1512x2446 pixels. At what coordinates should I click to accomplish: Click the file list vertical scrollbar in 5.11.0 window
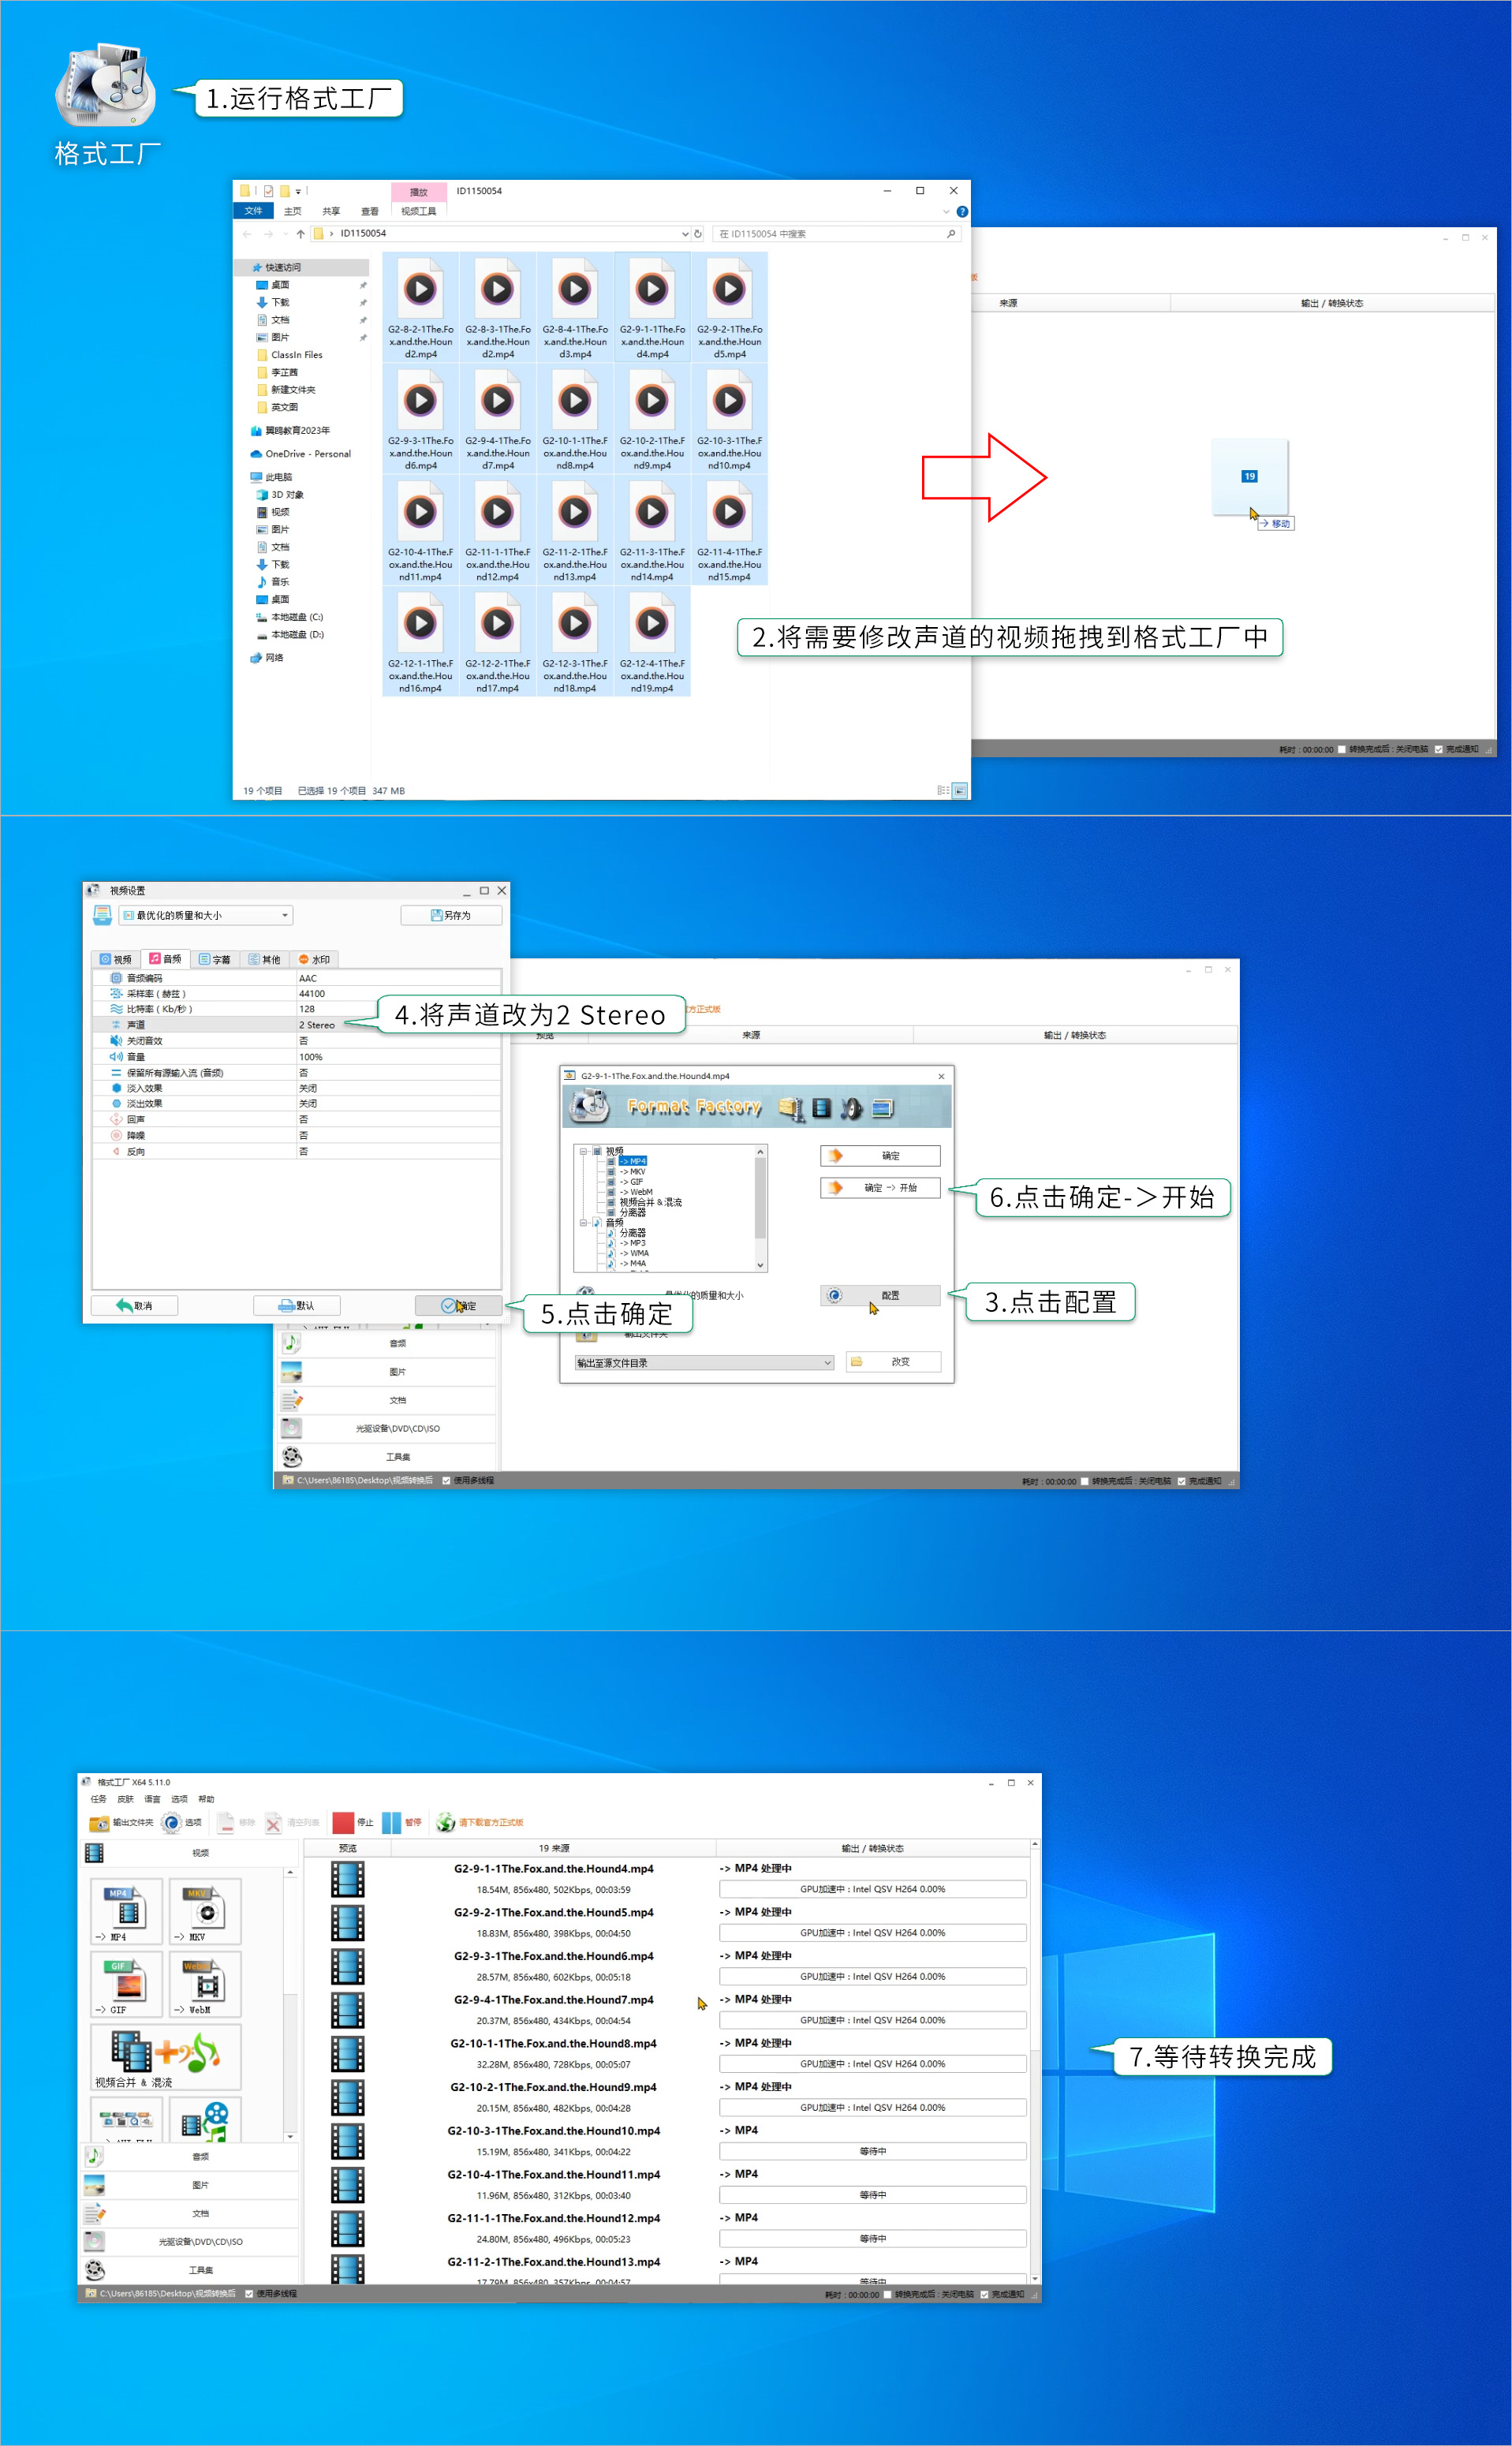1034,2061
